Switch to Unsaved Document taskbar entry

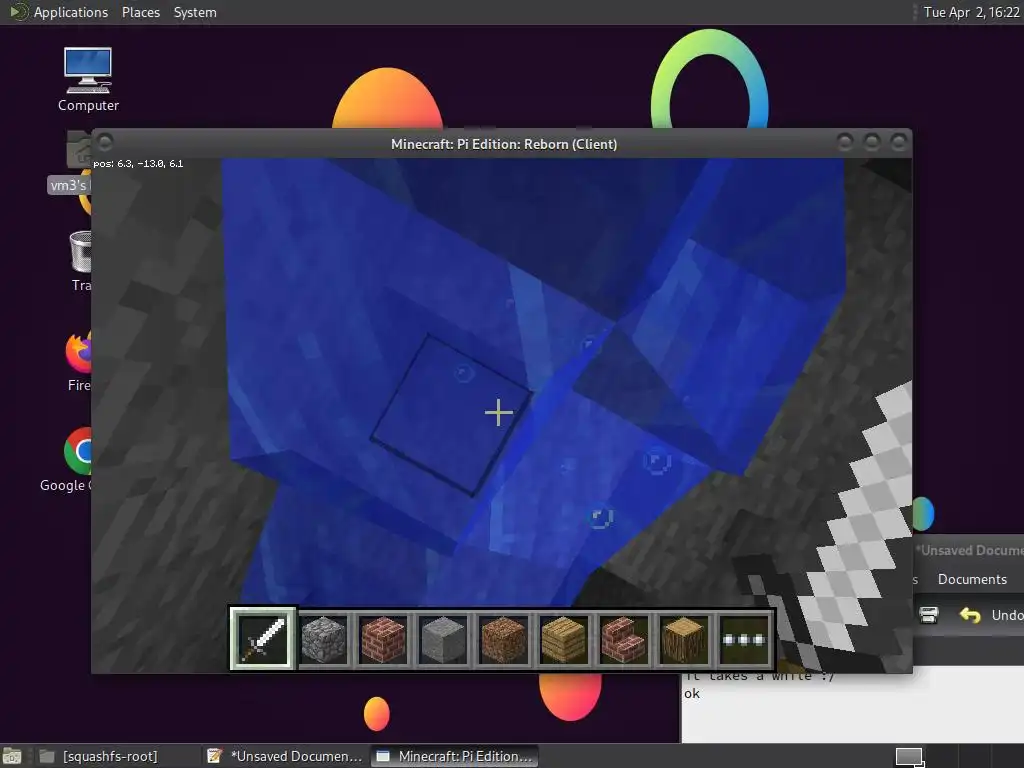(x=285, y=756)
